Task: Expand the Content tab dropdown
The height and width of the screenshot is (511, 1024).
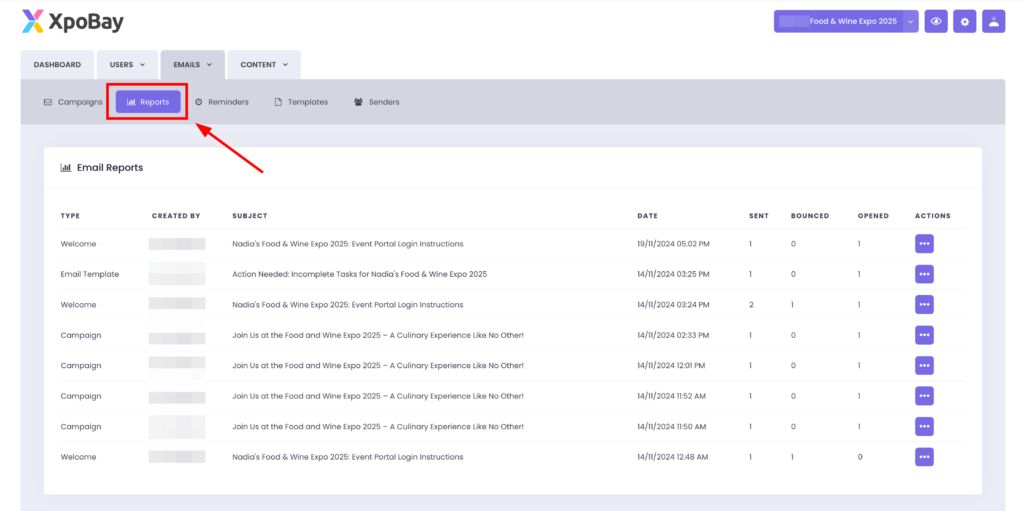Action: pos(264,65)
